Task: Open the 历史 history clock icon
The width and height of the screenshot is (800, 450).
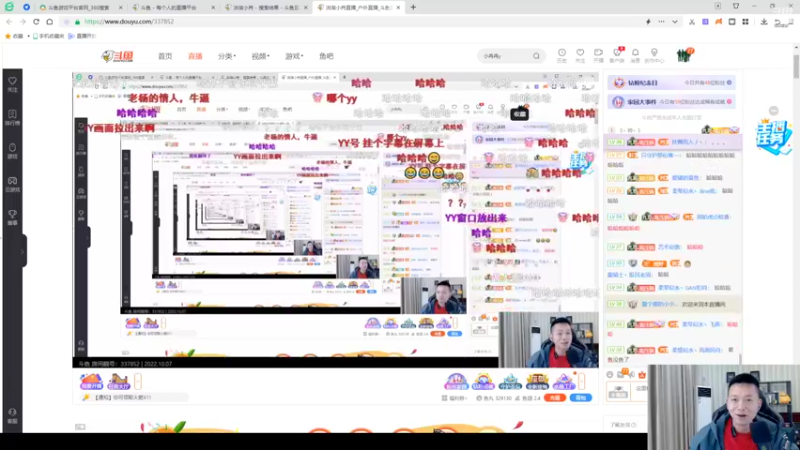Action: coord(562,55)
